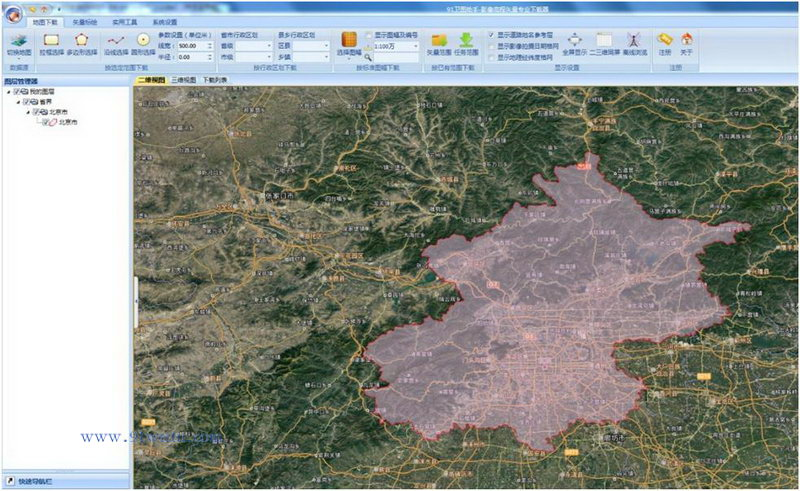Click the 任务范围 green download arrow icon
800x491 pixels.
[466, 40]
